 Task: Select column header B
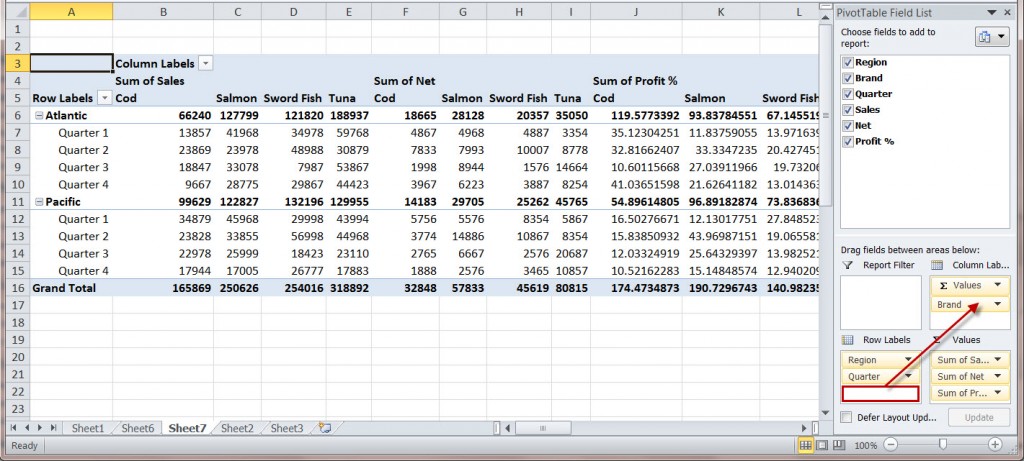tap(163, 12)
